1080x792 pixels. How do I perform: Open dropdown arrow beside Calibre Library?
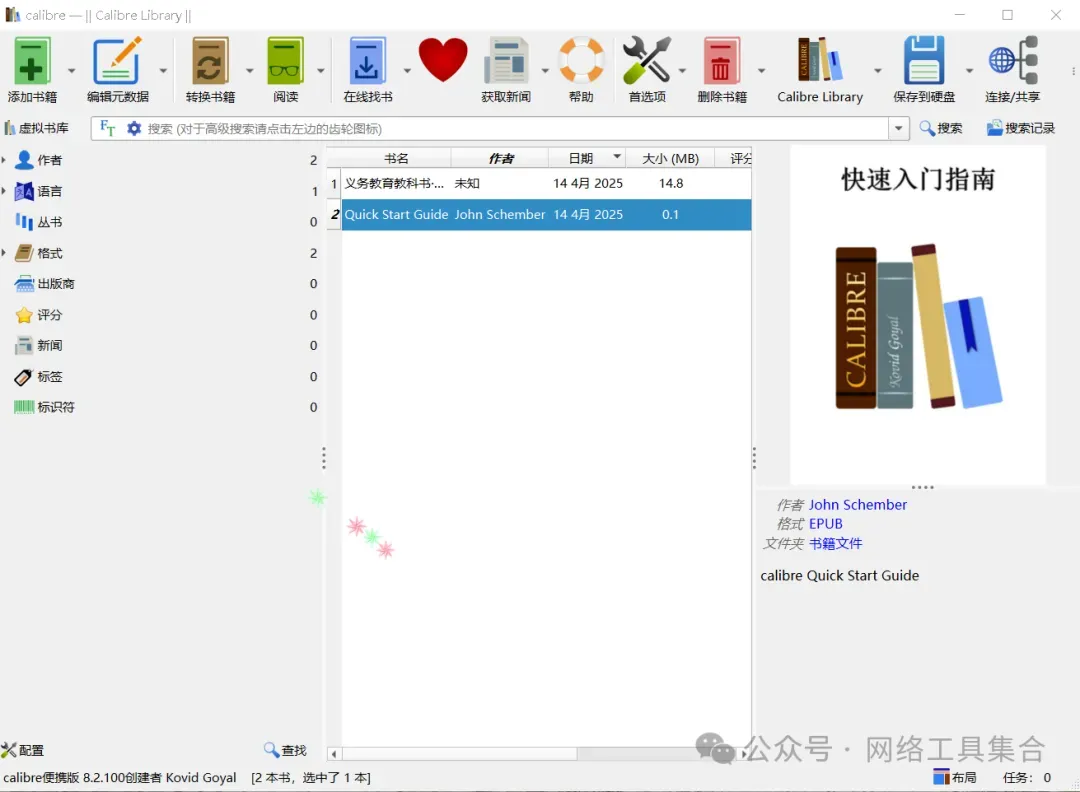pyautogui.click(x=878, y=70)
